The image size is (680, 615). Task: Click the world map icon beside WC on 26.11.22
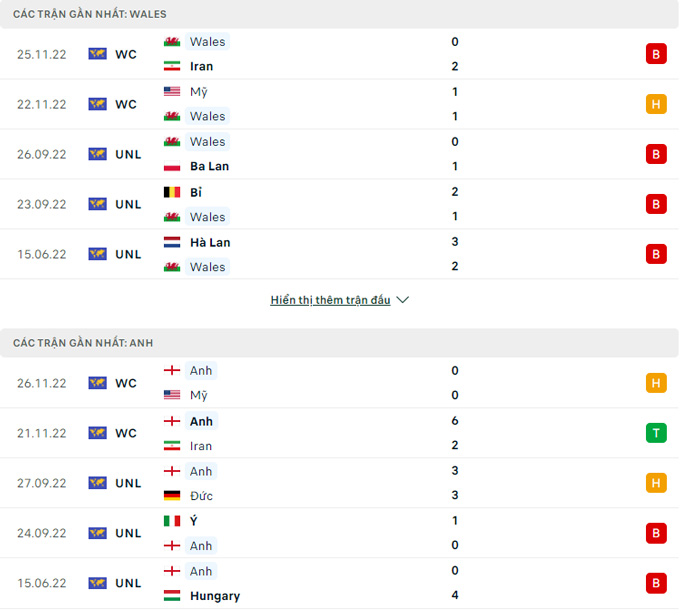click(x=98, y=383)
